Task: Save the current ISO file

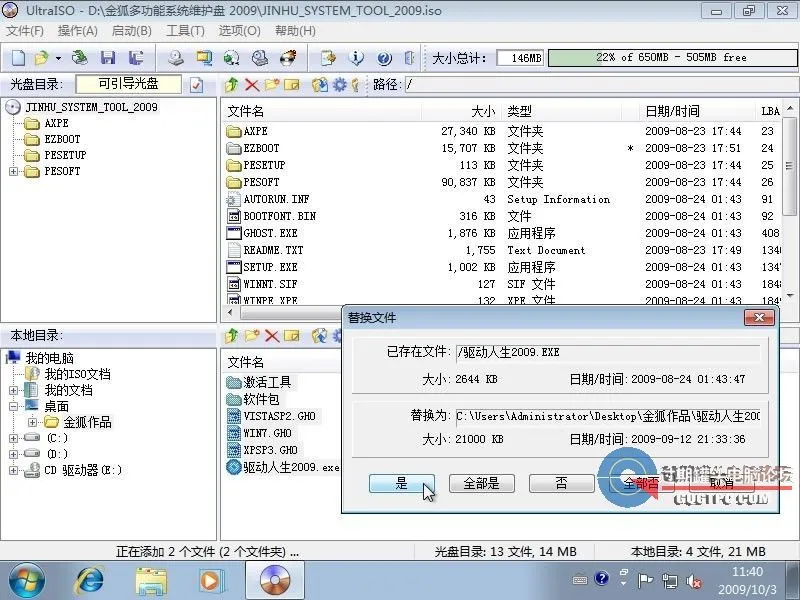Action: (108, 58)
